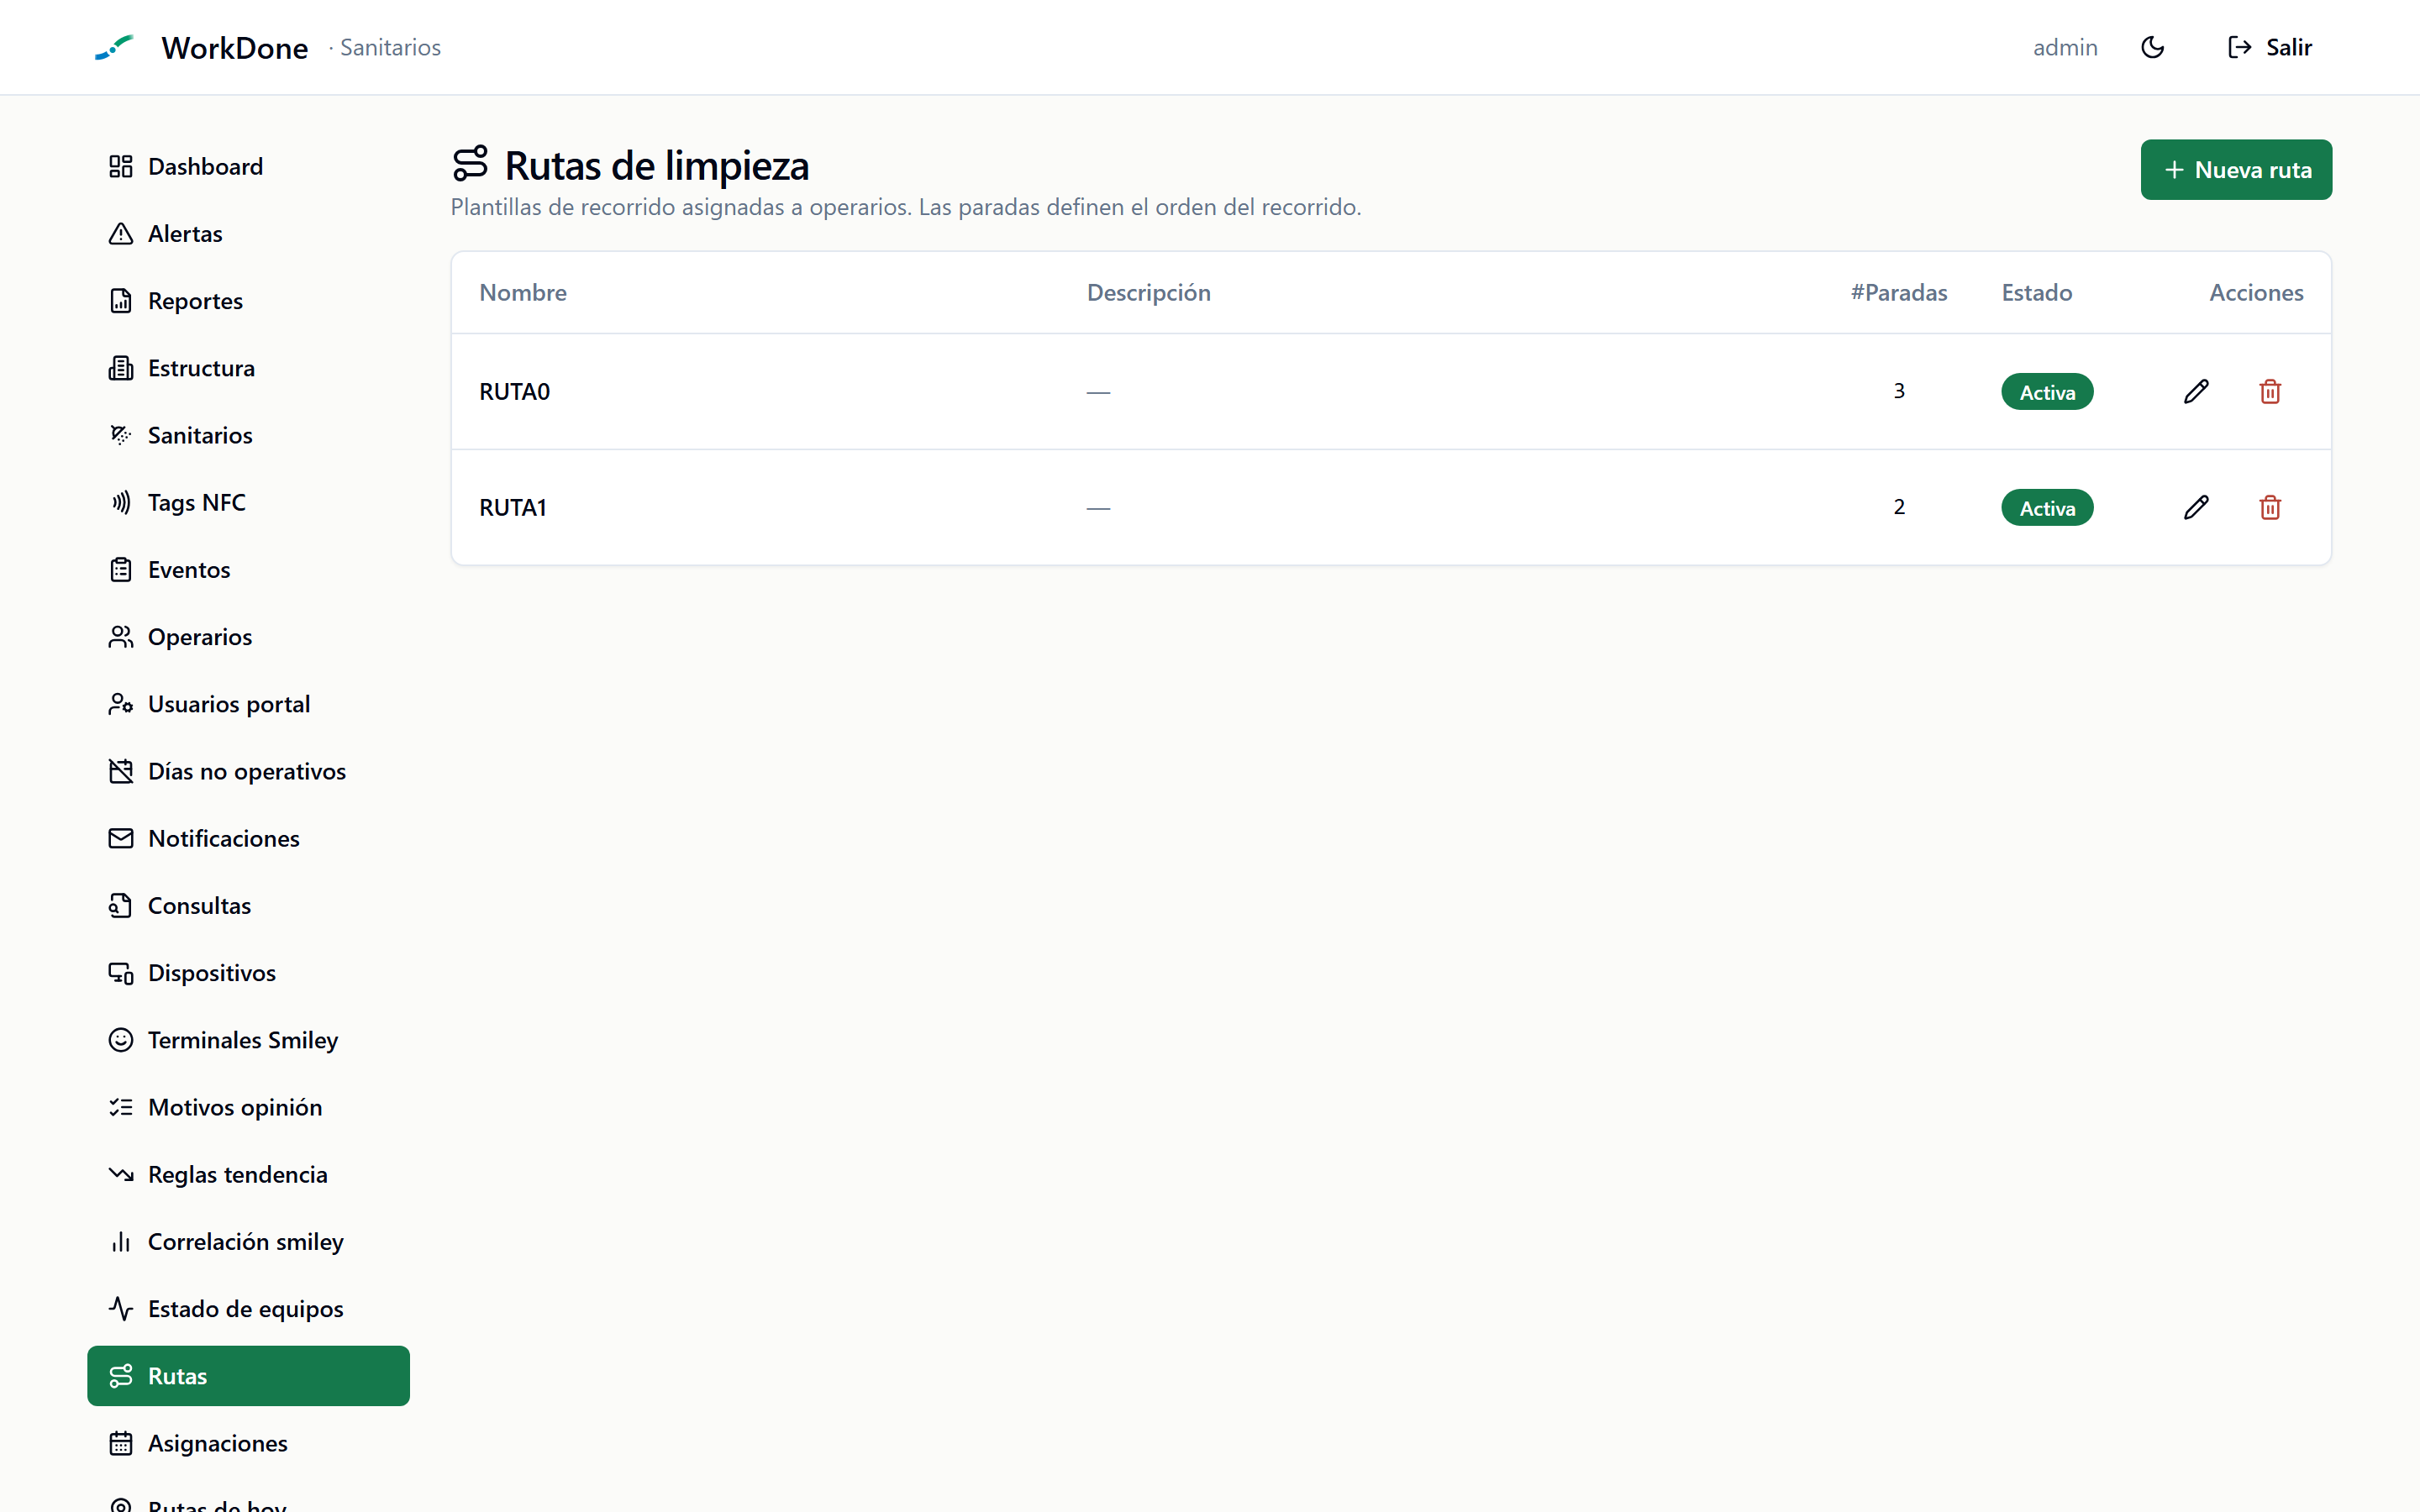Click the admin user label
Image resolution: width=2420 pixels, height=1512 pixels.
(x=2064, y=47)
